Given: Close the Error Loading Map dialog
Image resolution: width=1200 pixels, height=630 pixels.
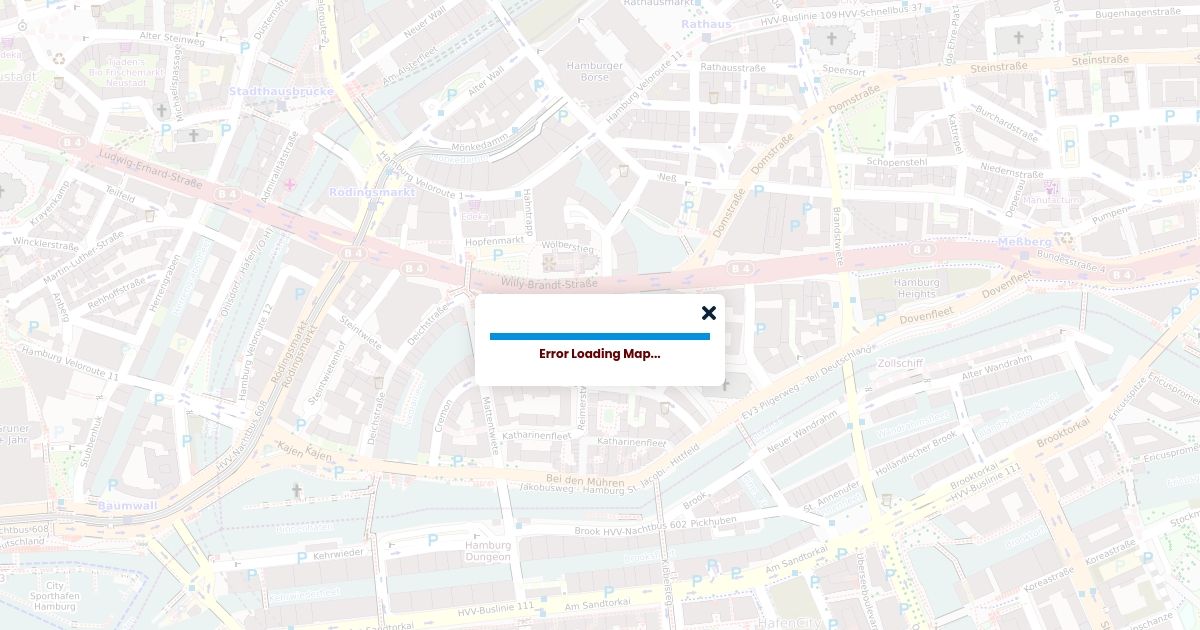Looking at the screenshot, I should pos(709,313).
